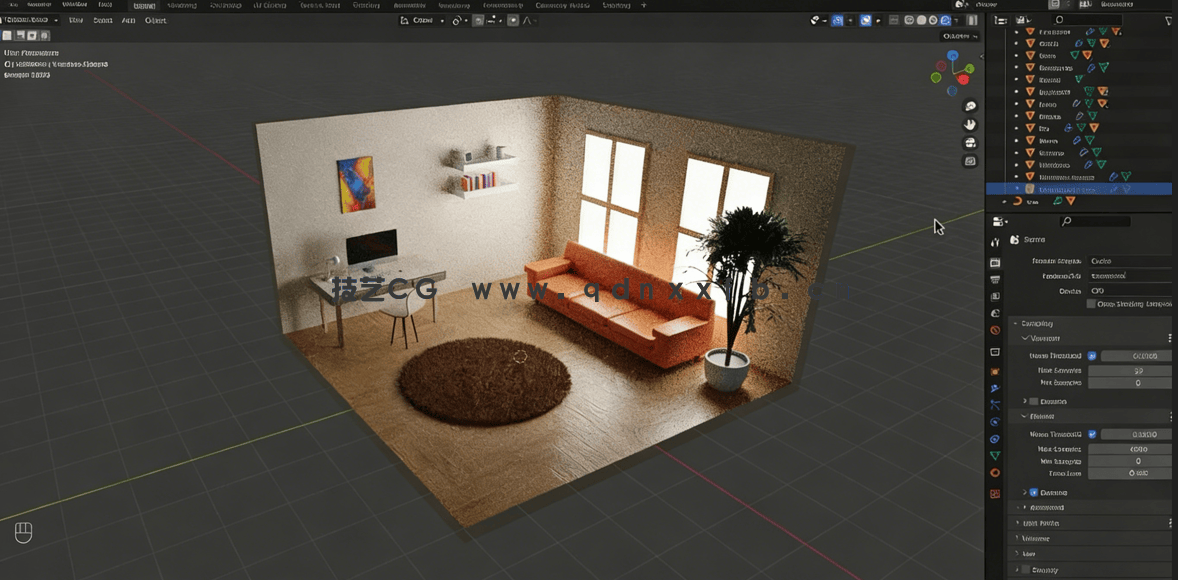Toggle the Open Shading Language checkbox
Image resolution: width=1178 pixels, height=580 pixels.
click(x=1091, y=303)
